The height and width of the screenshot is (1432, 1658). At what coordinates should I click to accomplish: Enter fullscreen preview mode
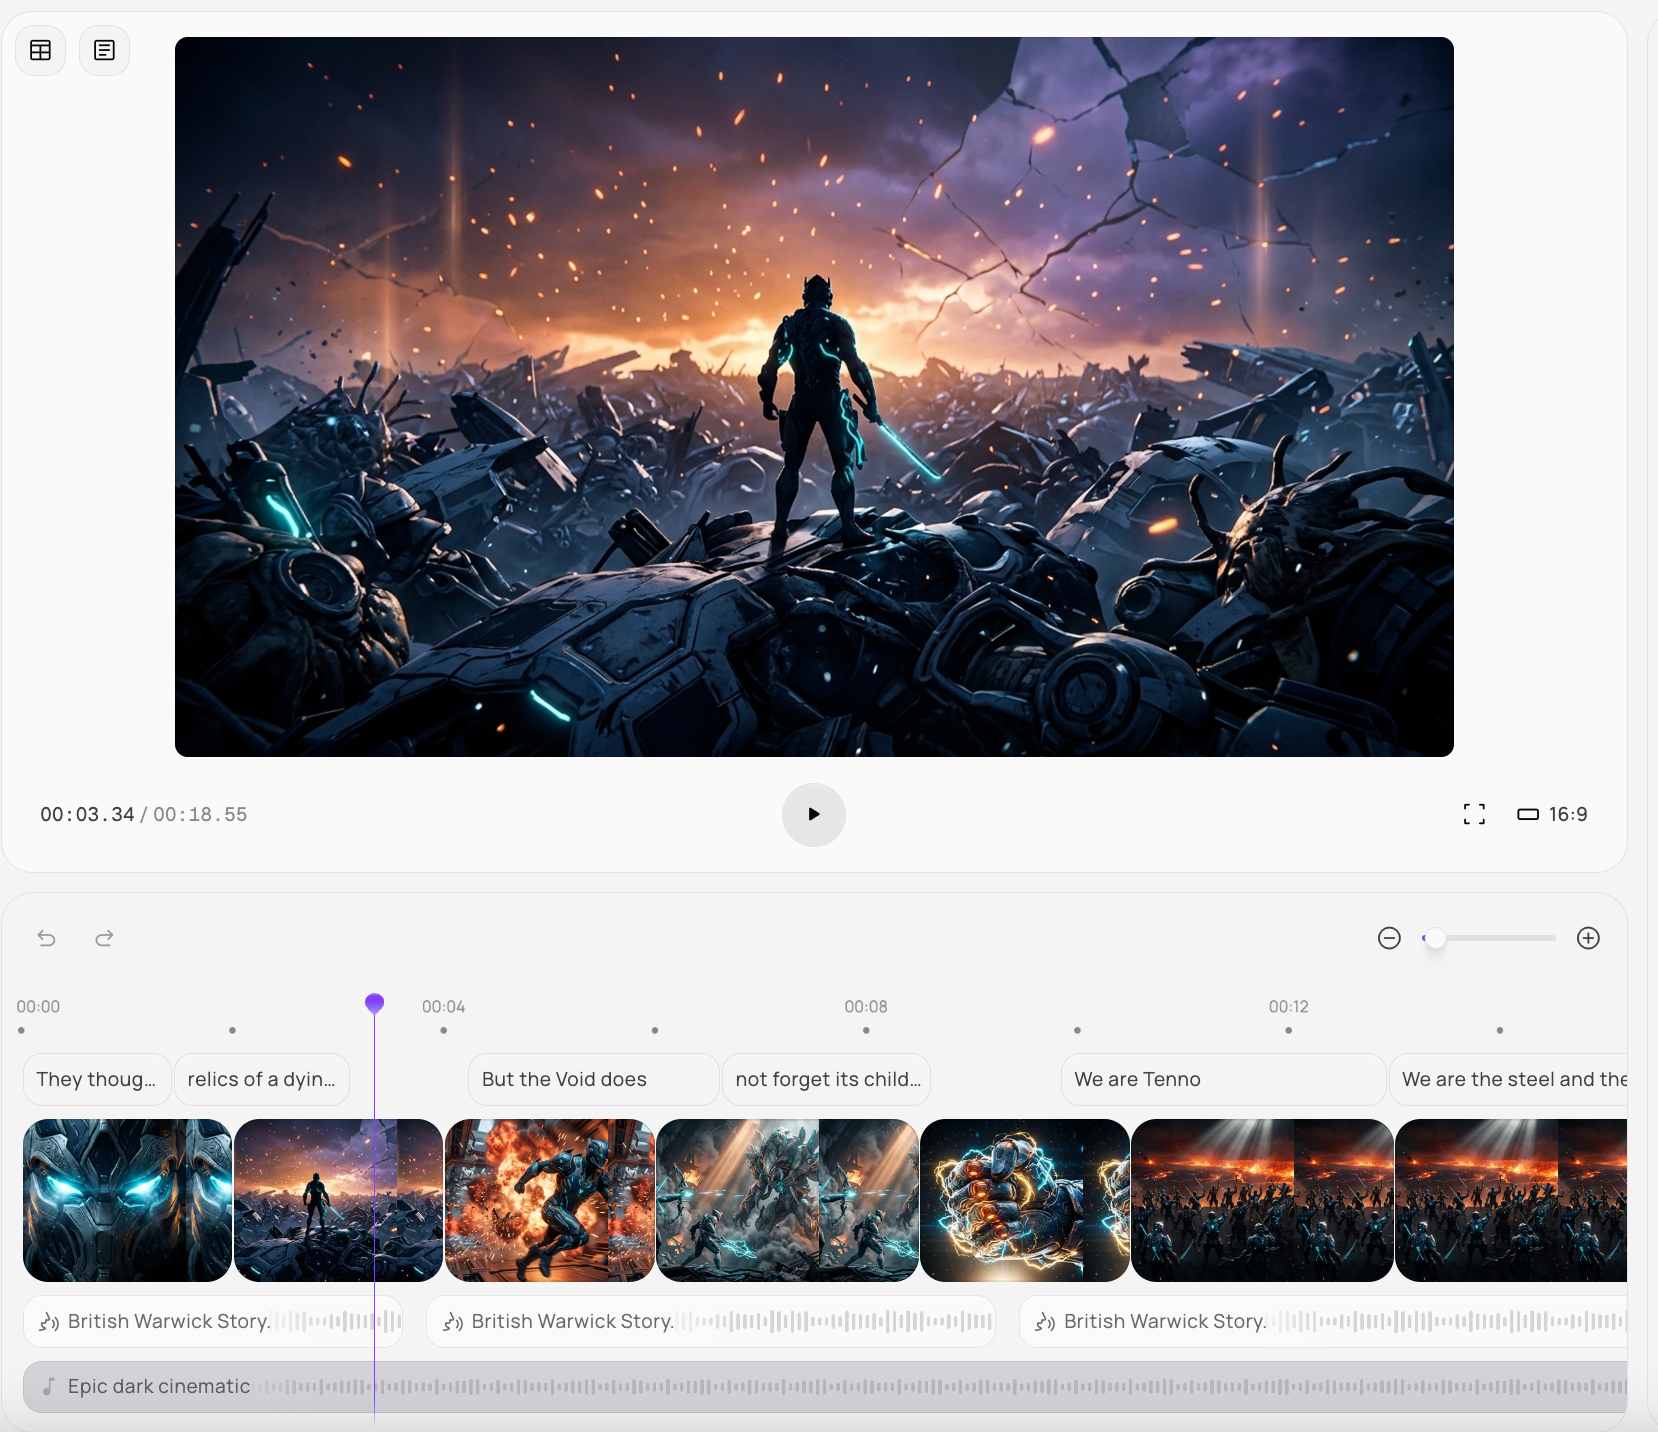[1474, 814]
